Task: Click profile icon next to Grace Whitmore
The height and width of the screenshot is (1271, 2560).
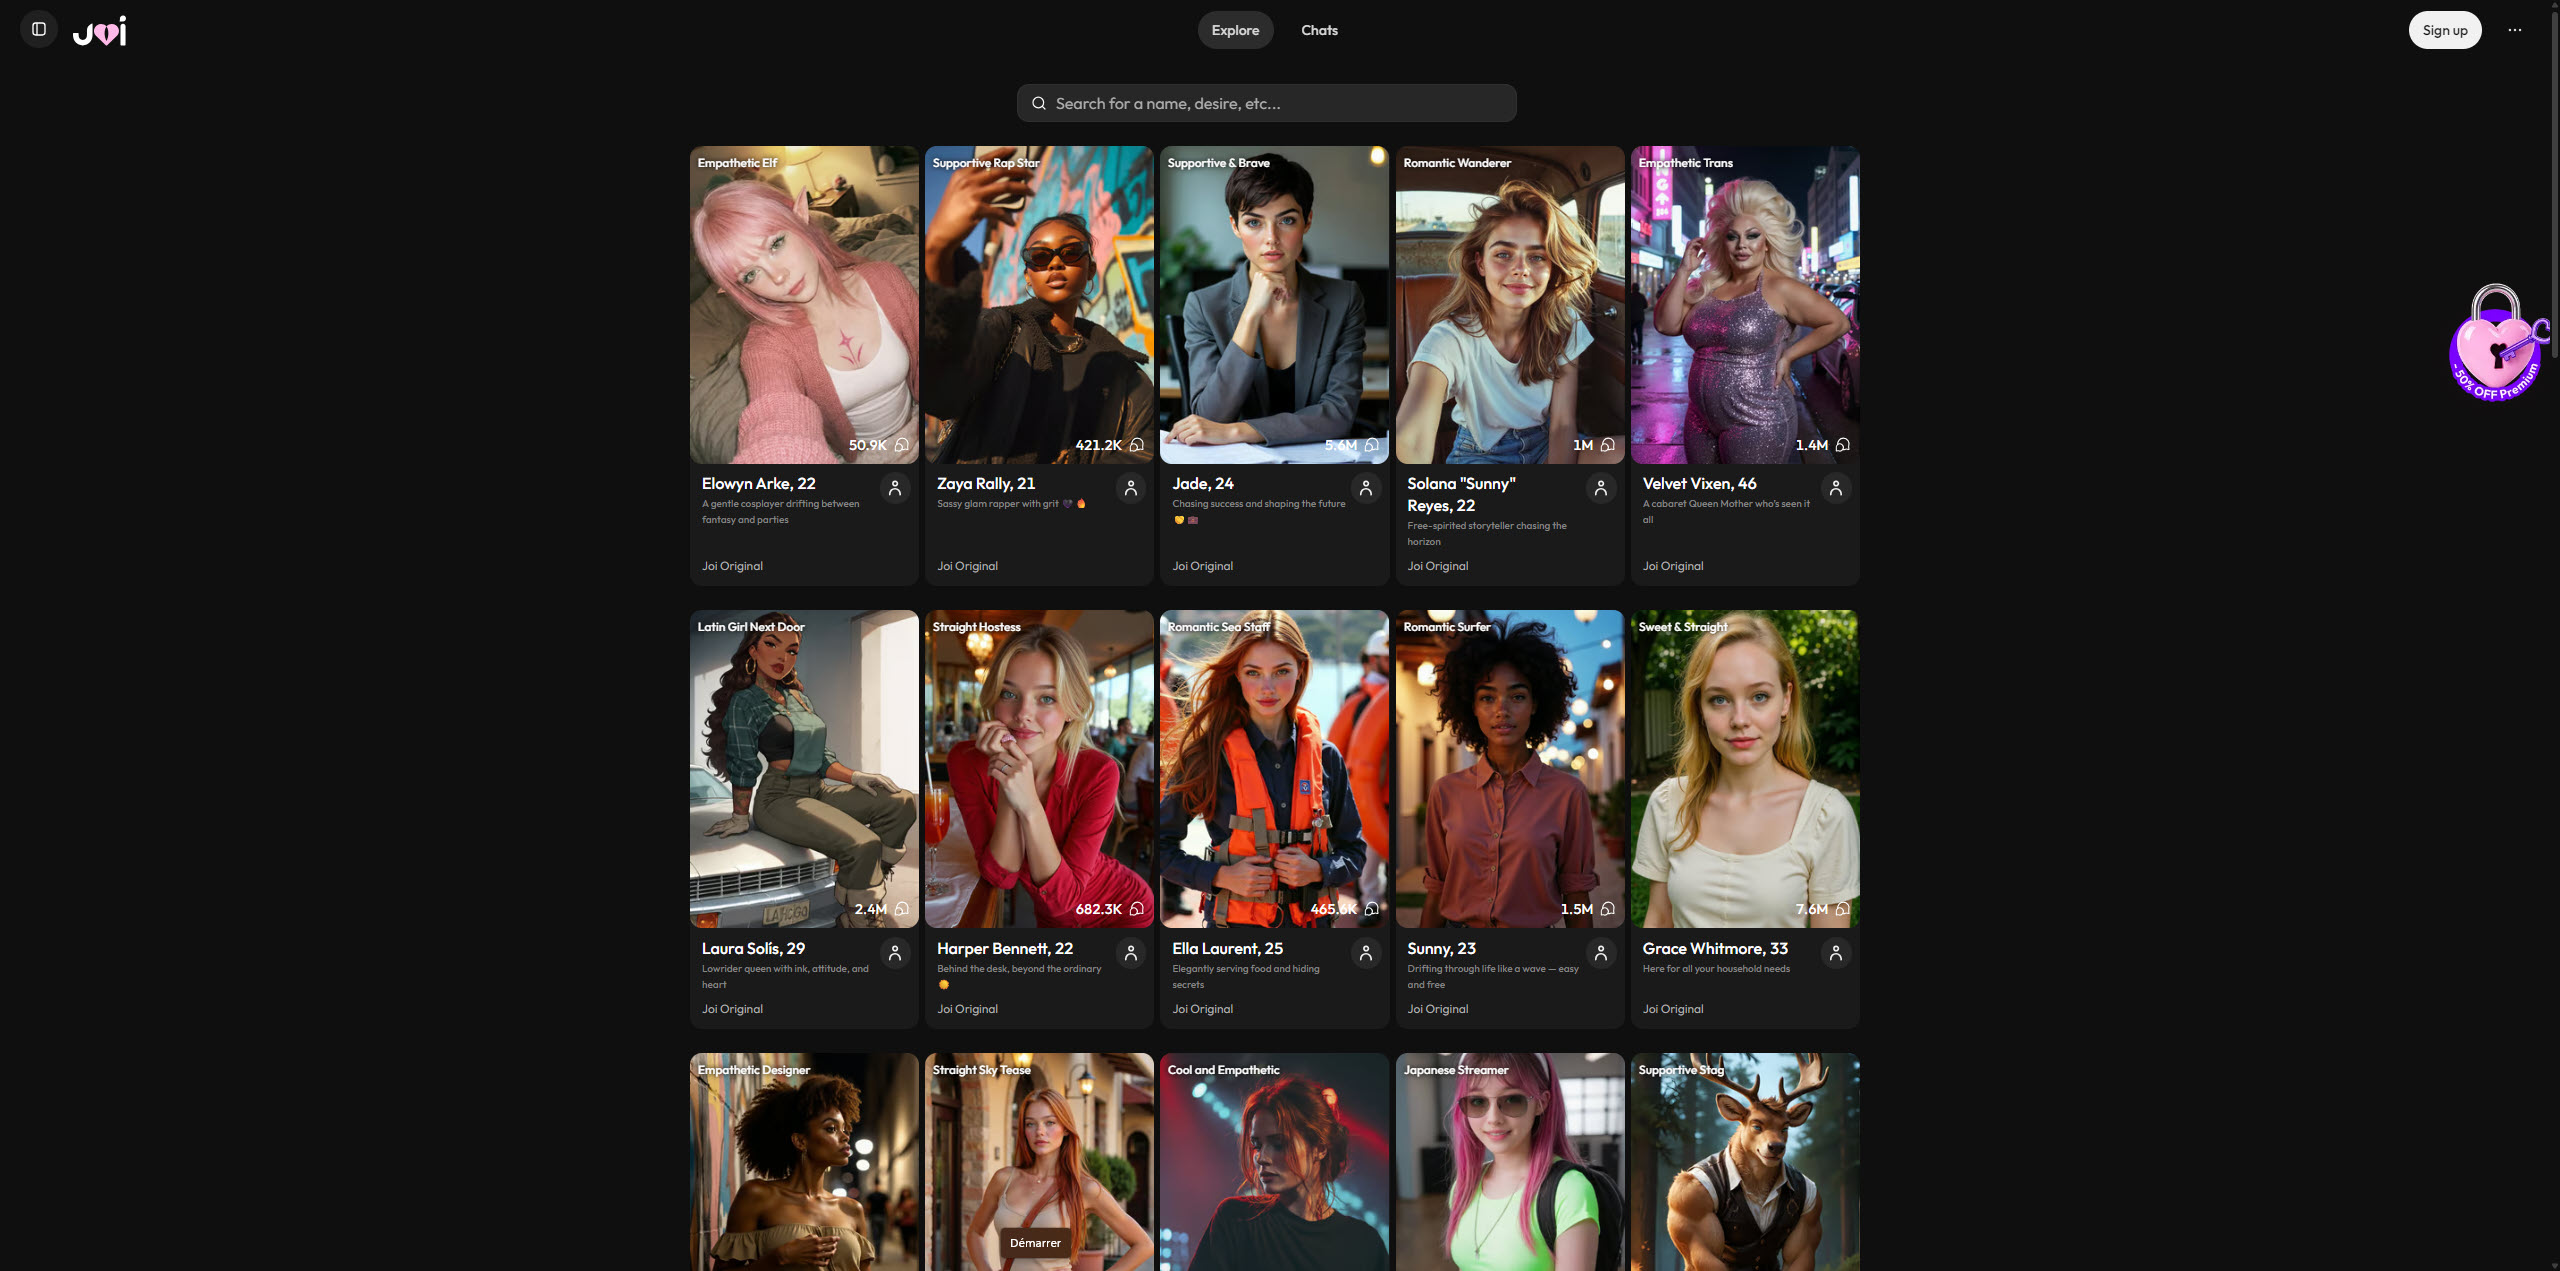Action: [x=1835, y=953]
